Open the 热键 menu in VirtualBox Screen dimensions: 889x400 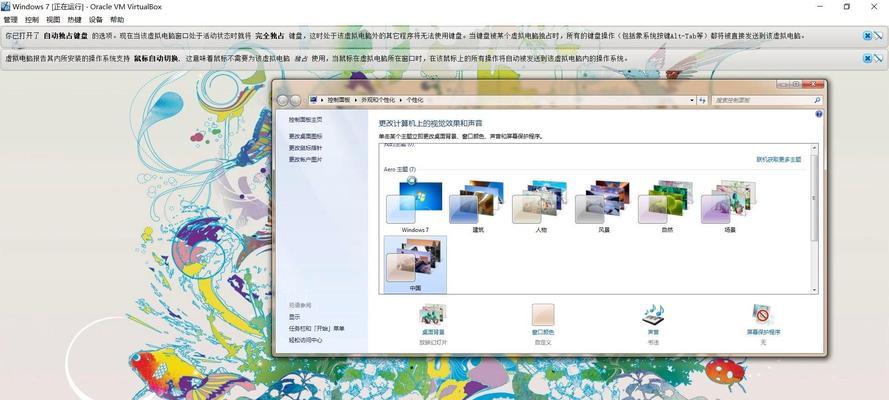[x=74, y=19]
